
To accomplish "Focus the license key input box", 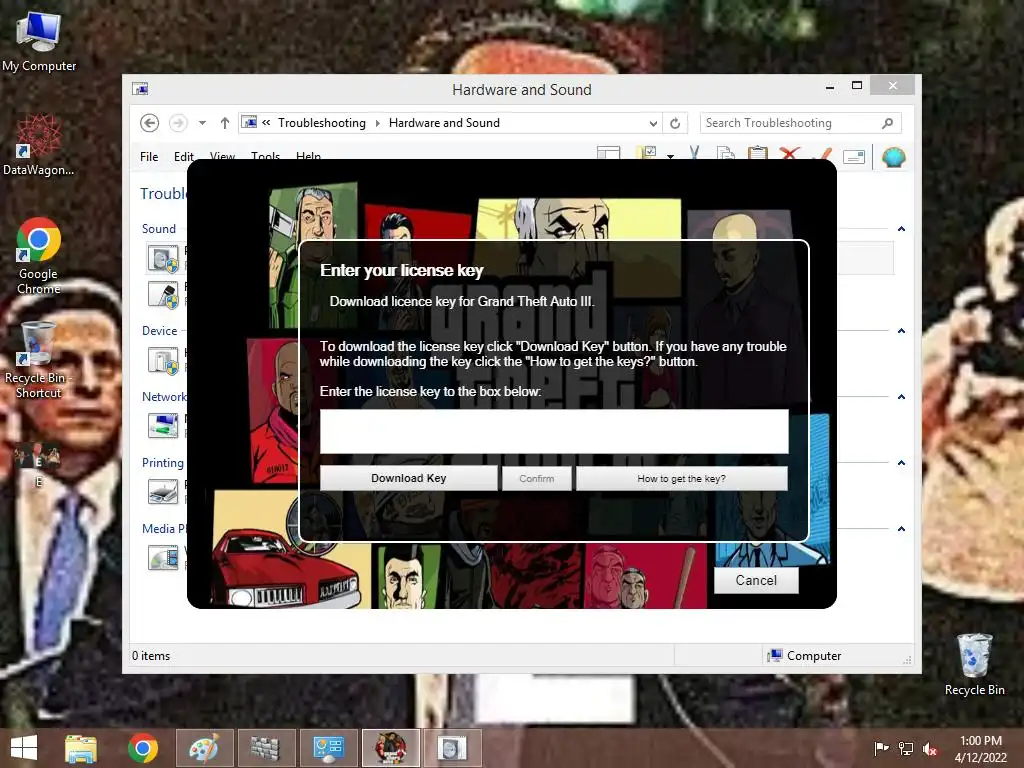I will coord(554,431).
